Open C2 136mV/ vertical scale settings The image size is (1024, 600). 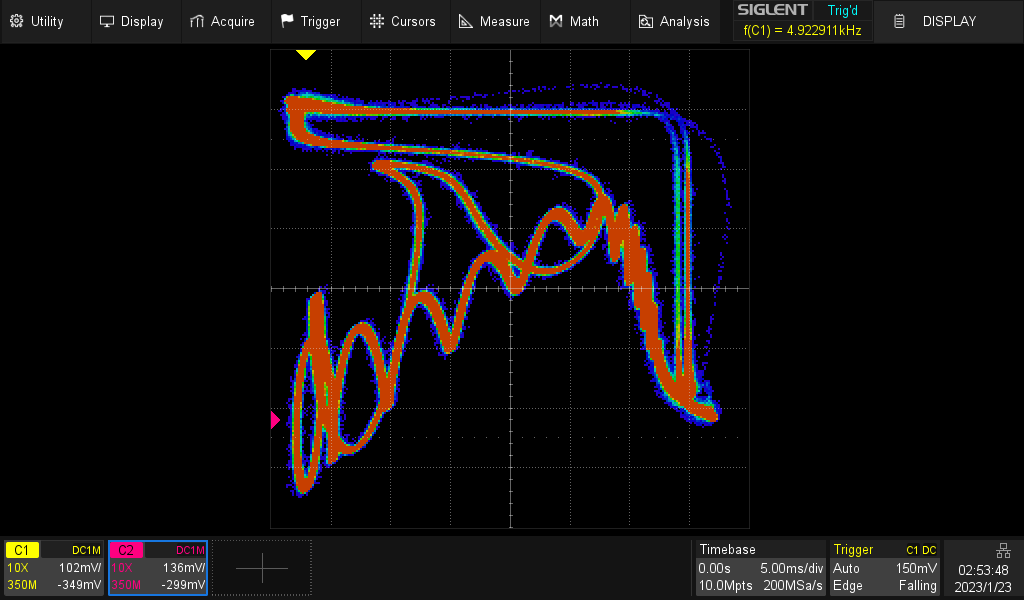(184, 567)
